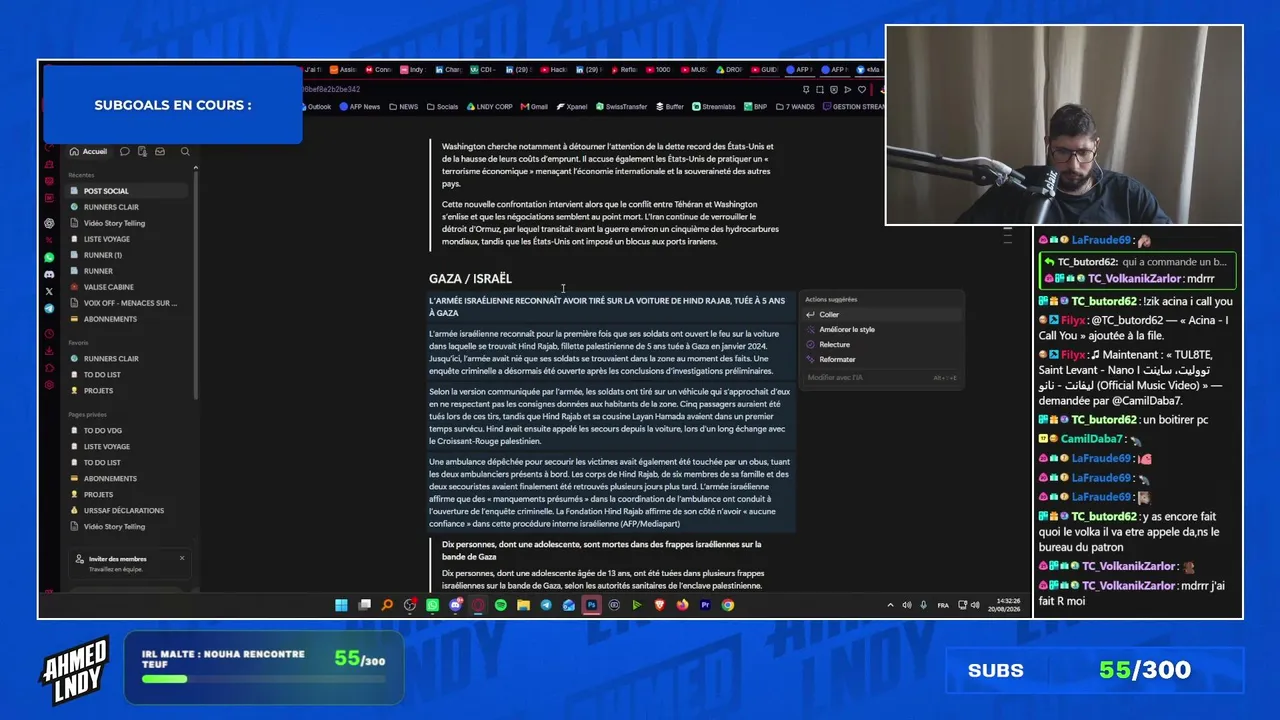
Task: Open the Socials bookmarks folder
Action: tap(442, 107)
